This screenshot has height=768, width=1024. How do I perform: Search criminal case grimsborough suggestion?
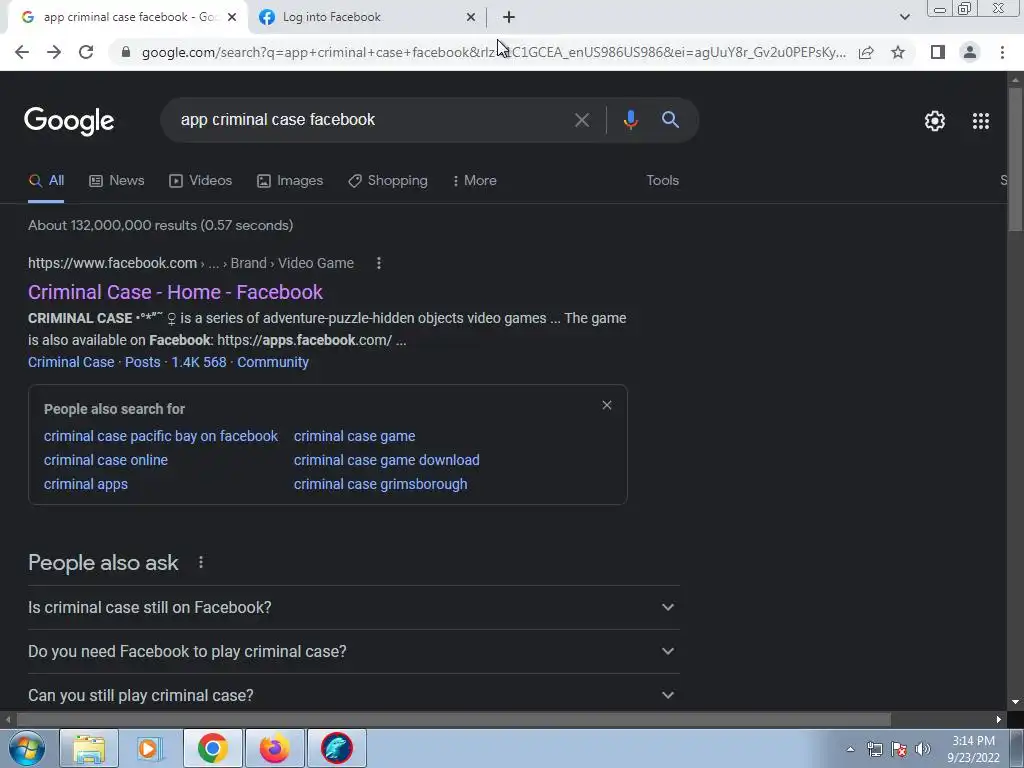tap(381, 485)
